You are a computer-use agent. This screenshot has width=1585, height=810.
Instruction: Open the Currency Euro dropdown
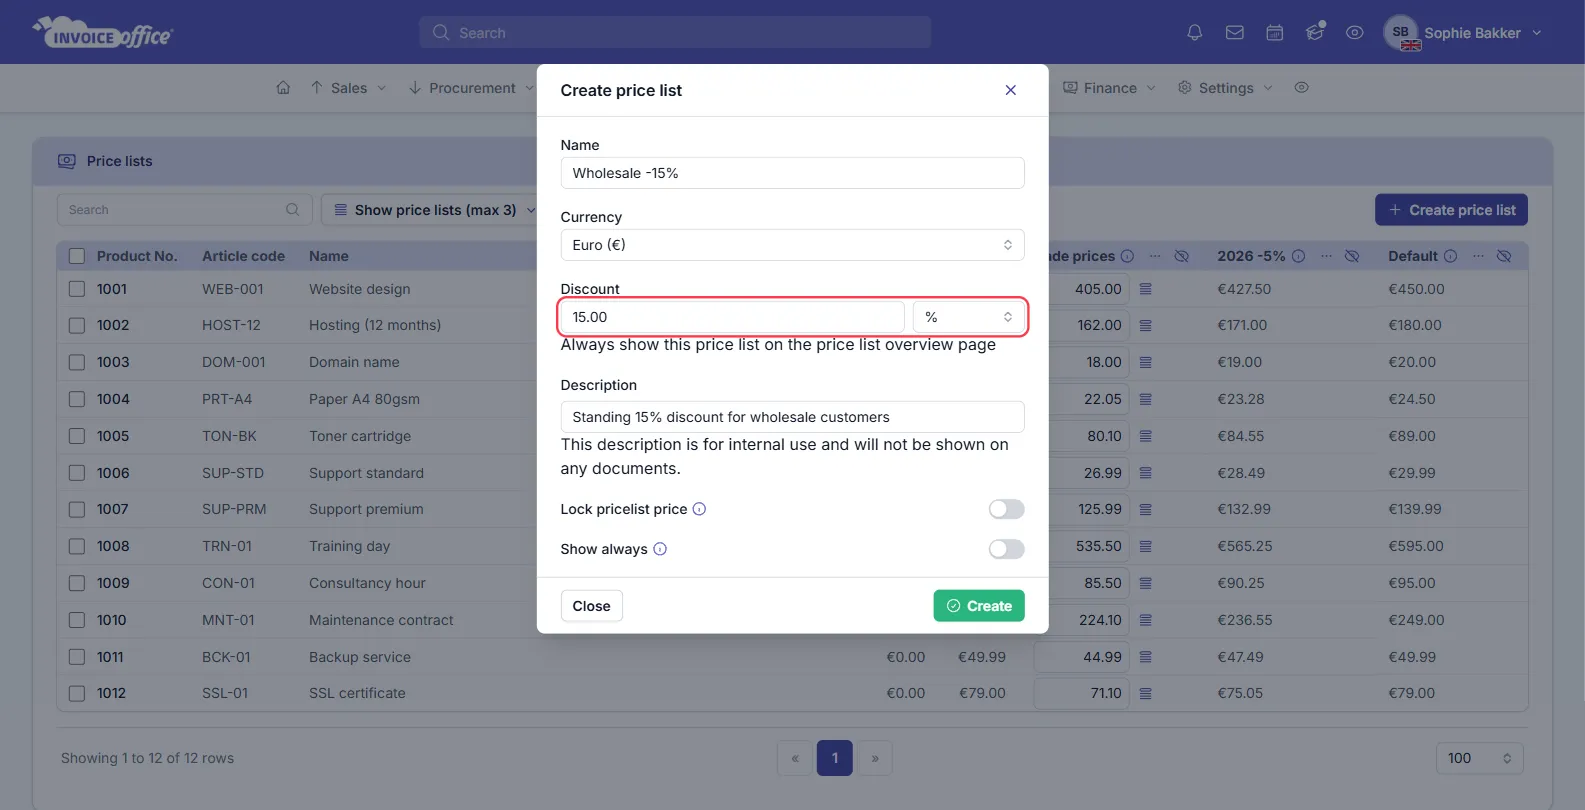792,245
